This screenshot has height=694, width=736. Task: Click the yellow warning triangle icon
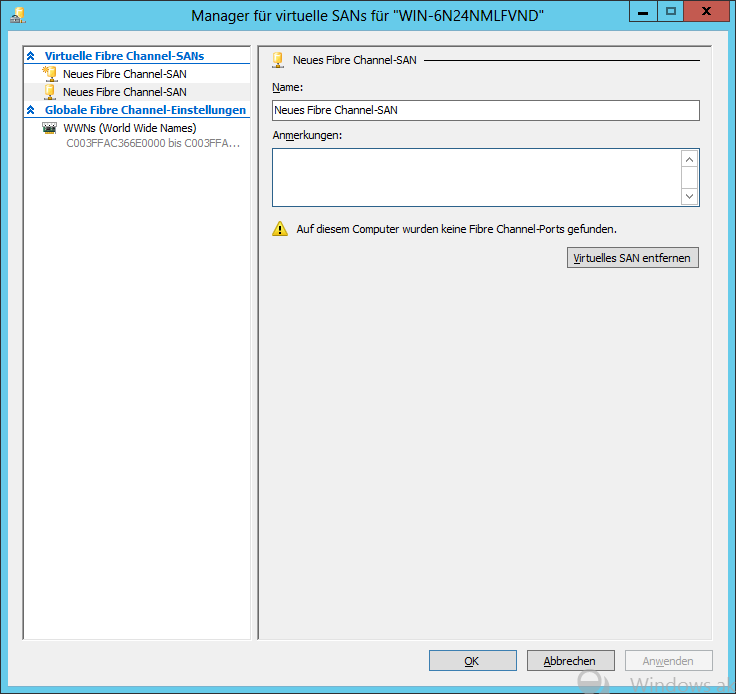(280, 229)
